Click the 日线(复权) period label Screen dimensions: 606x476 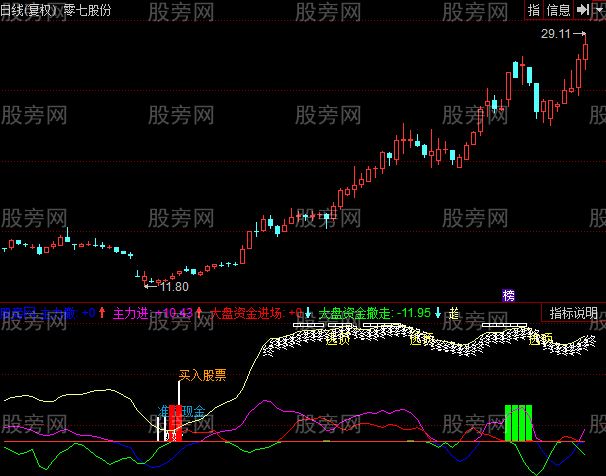[x=29, y=9]
